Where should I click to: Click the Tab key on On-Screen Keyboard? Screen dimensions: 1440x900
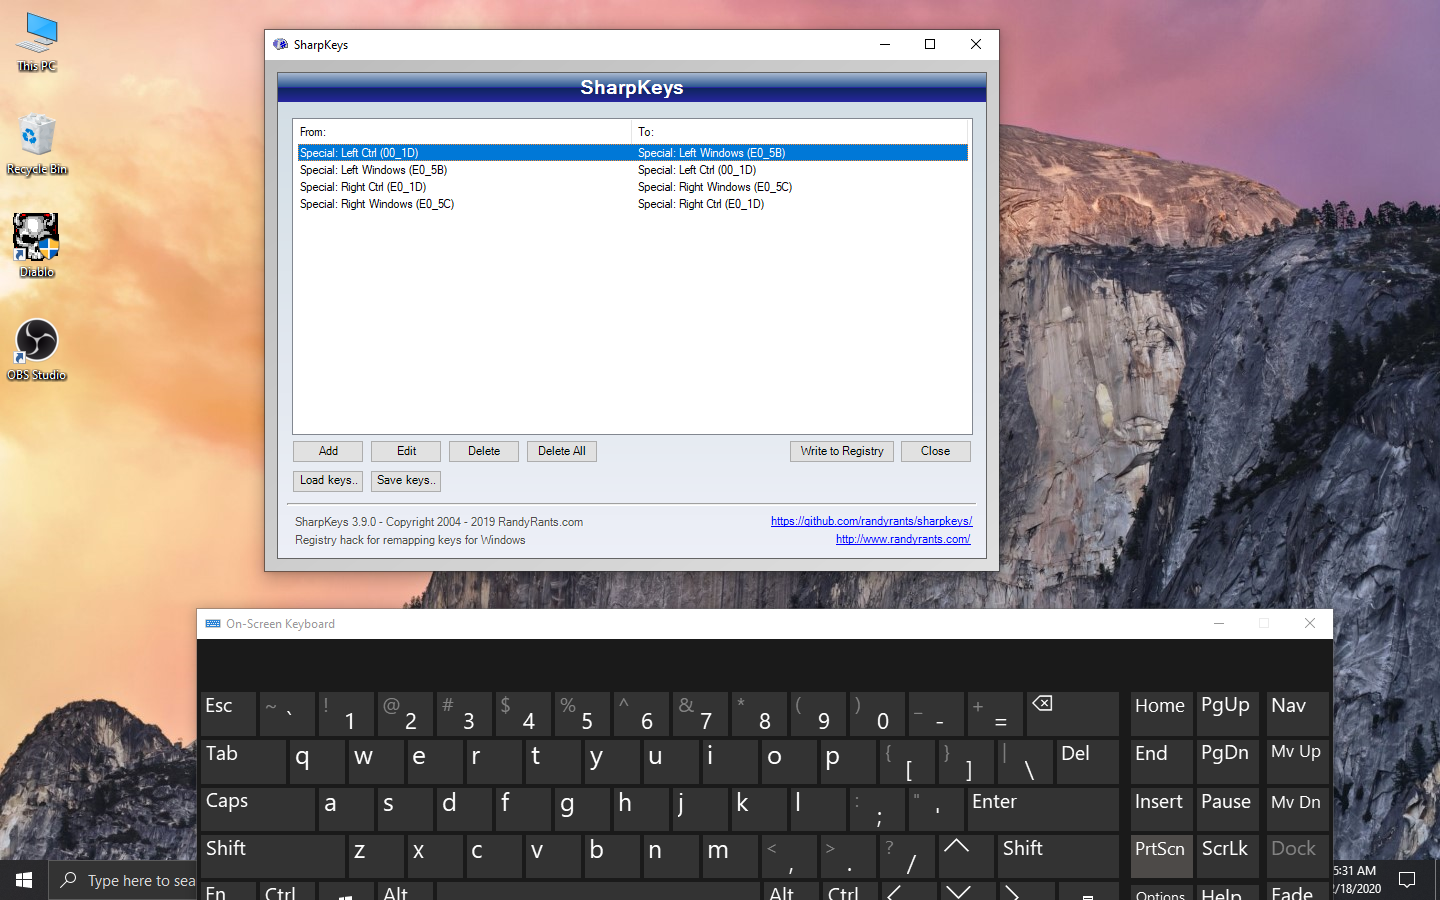[x=243, y=761]
